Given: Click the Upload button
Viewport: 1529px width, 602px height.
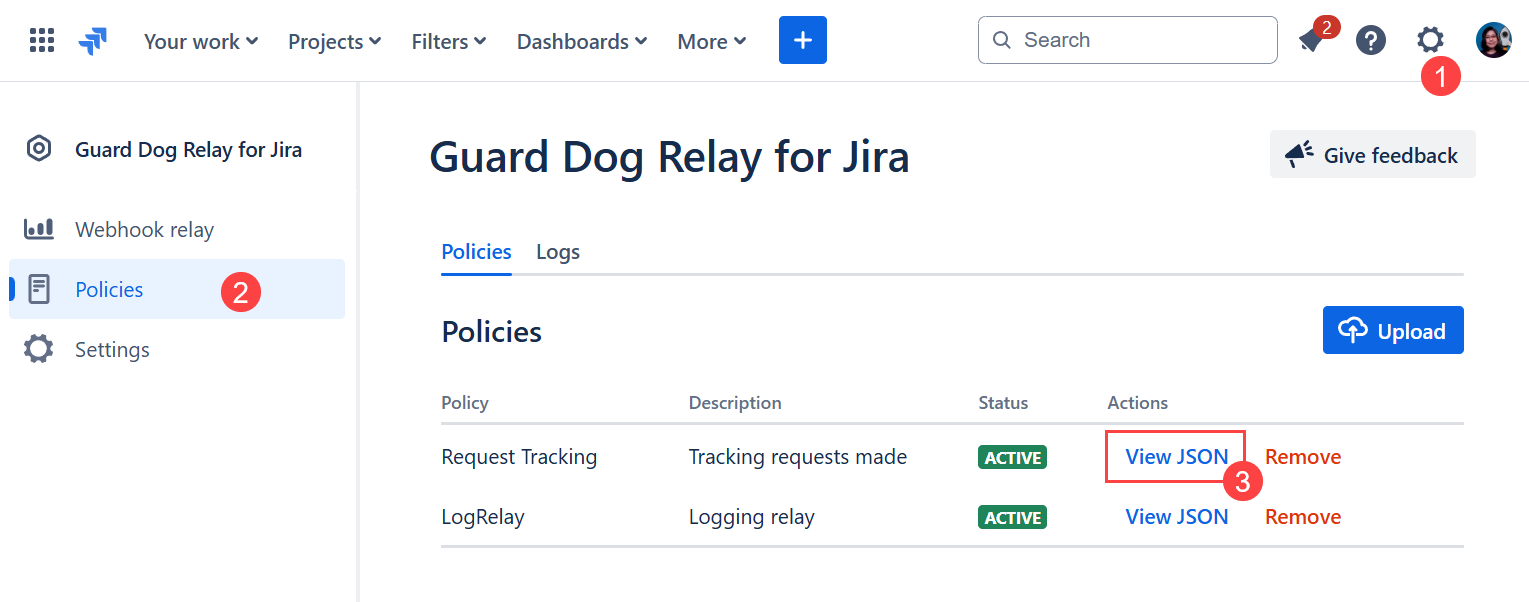Looking at the screenshot, I should [x=1393, y=330].
